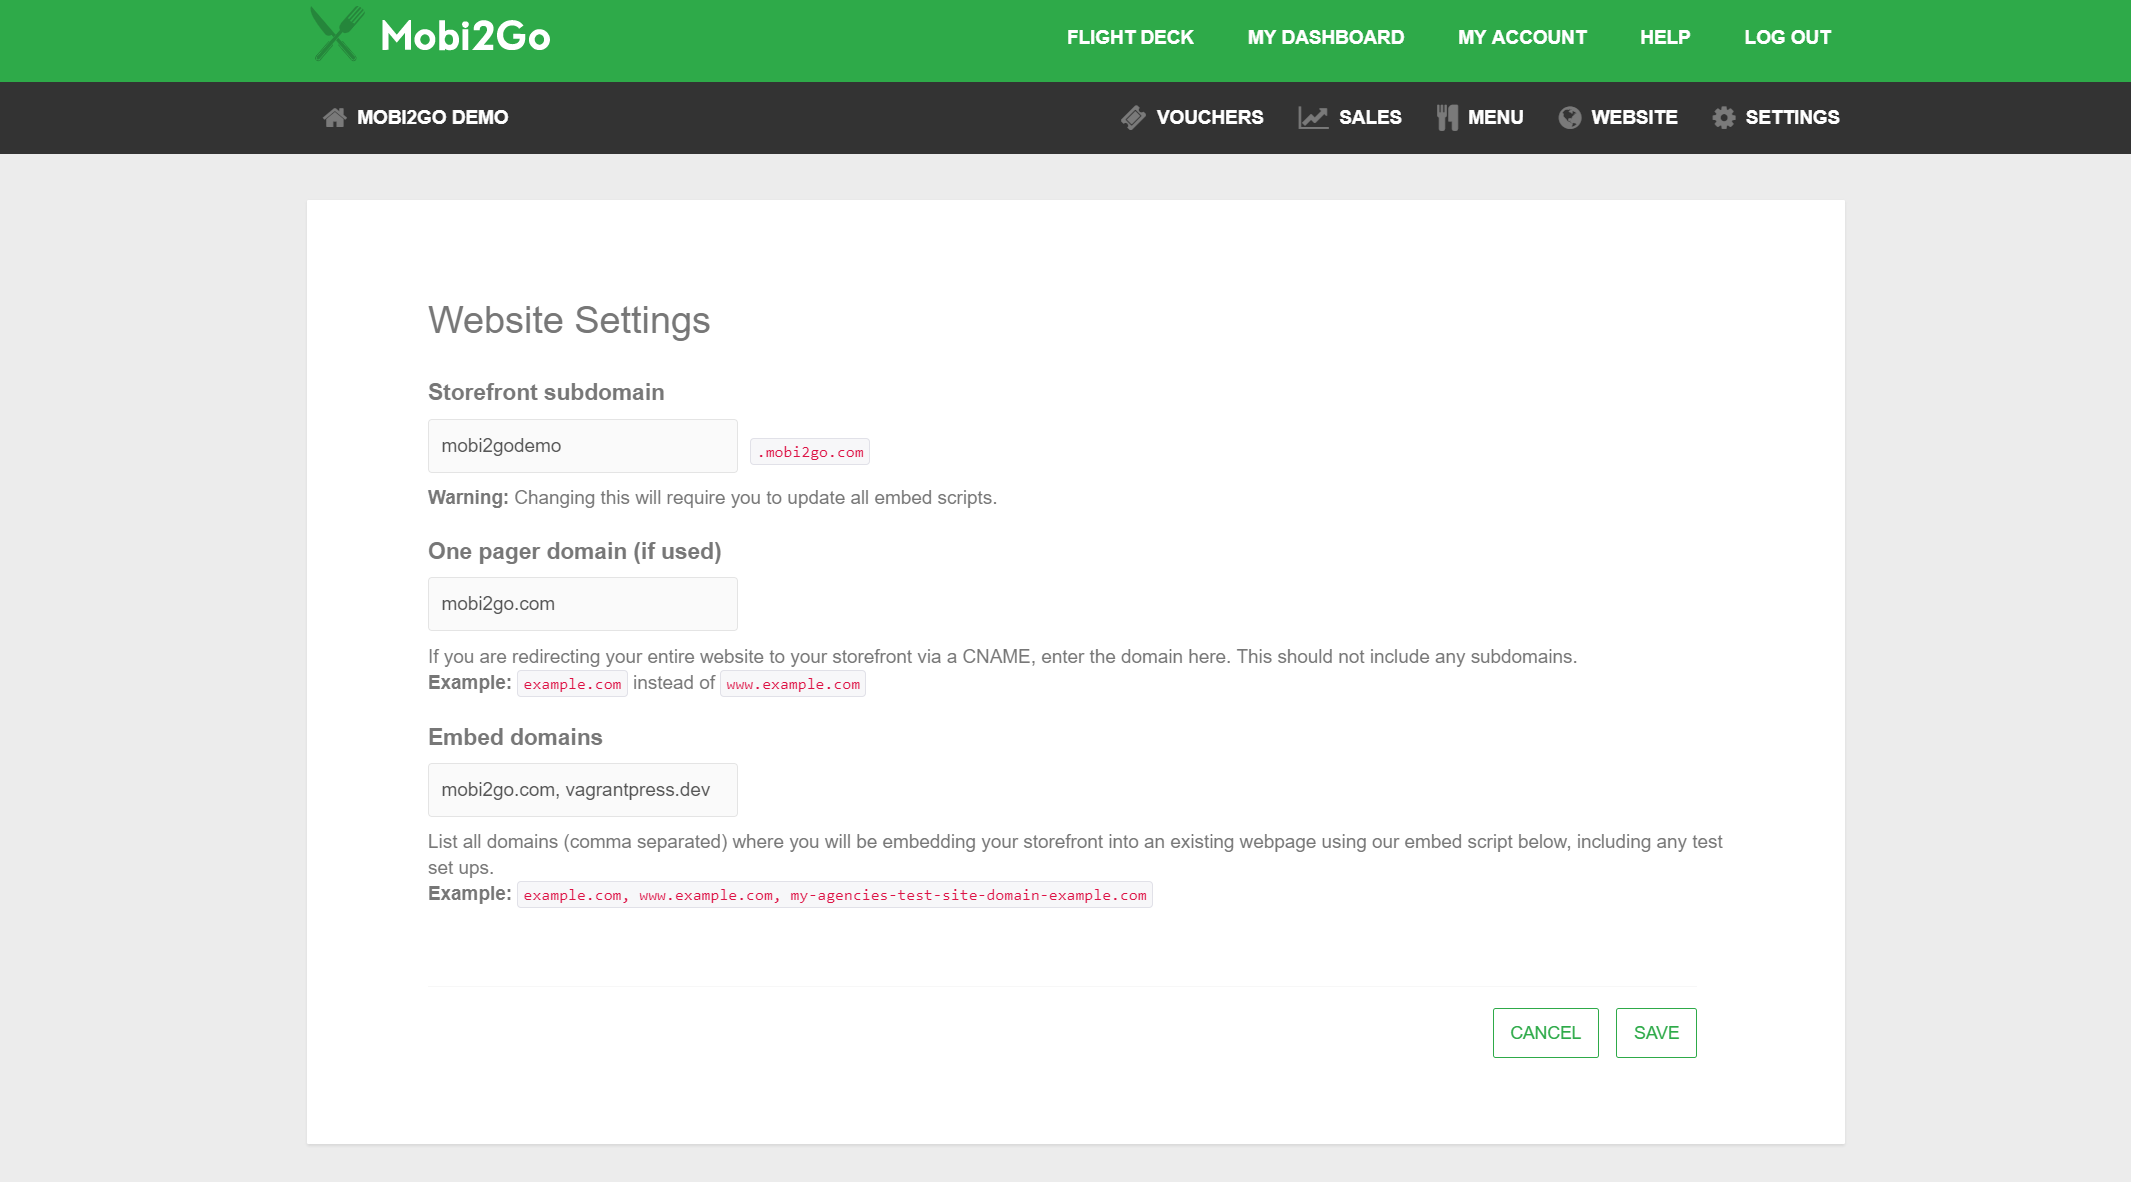The image size is (2131, 1182).
Task: Click the .mobi2go.com suffix label
Action: (810, 452)
